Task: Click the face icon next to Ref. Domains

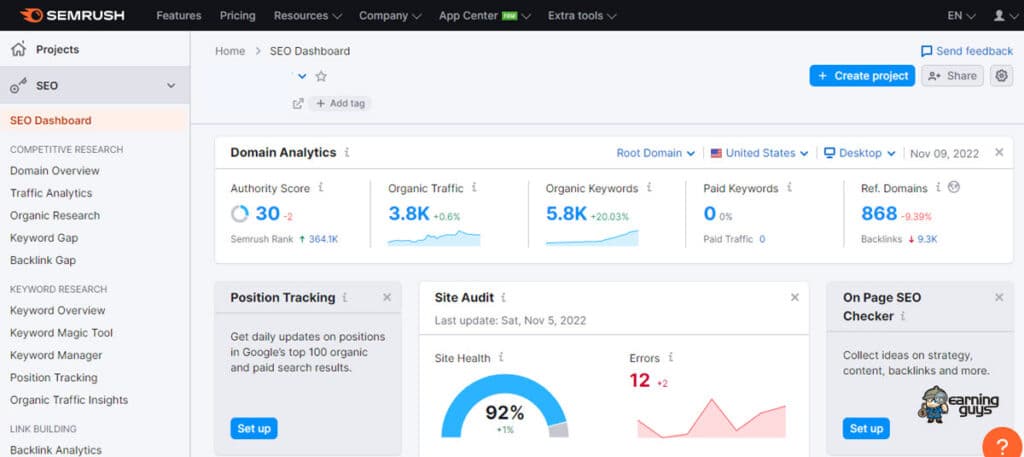Action: [954, 187]
